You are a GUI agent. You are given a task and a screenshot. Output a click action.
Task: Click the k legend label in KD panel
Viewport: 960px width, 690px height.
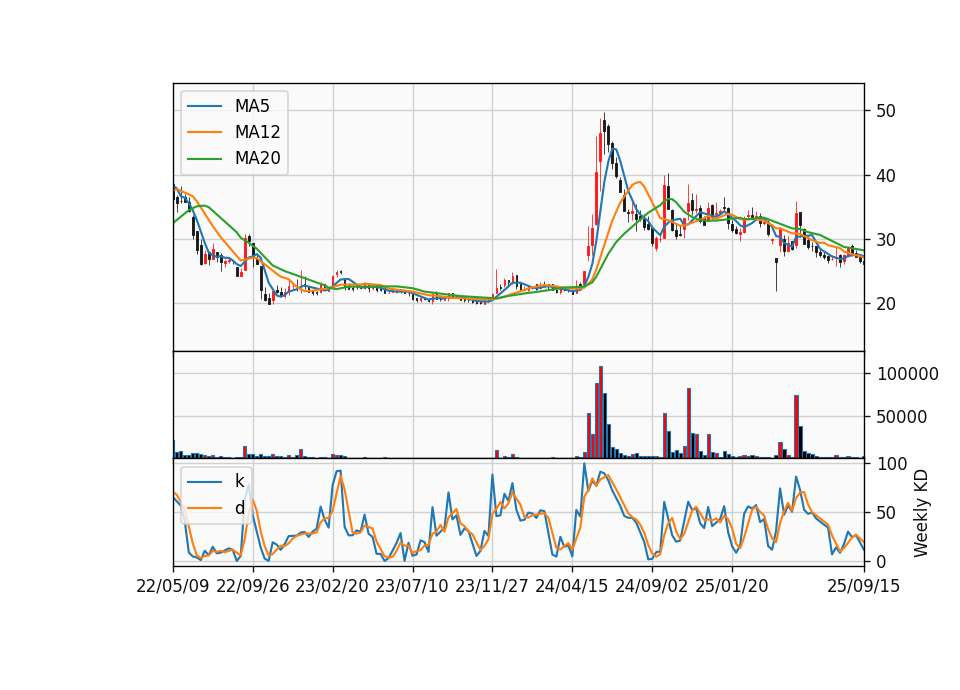[239, 481]
